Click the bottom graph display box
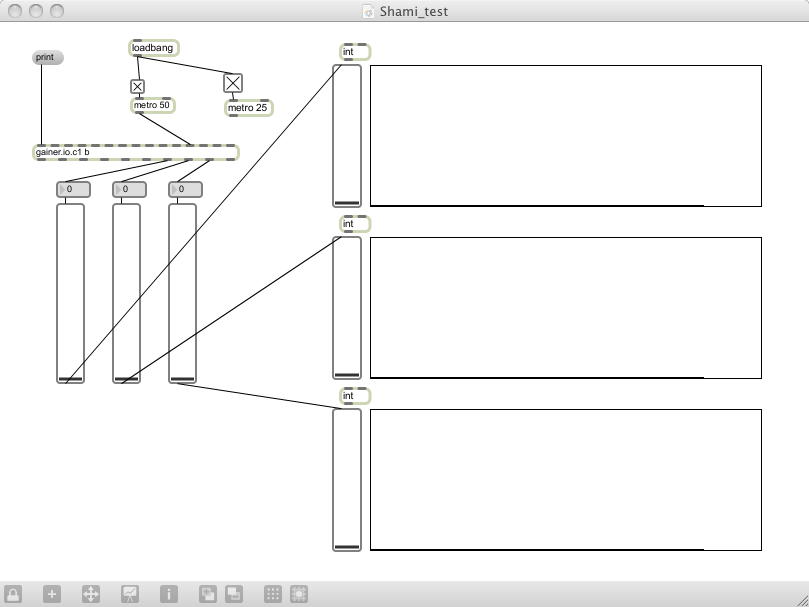This screenshot has width=809, height=607. (566, 480)
